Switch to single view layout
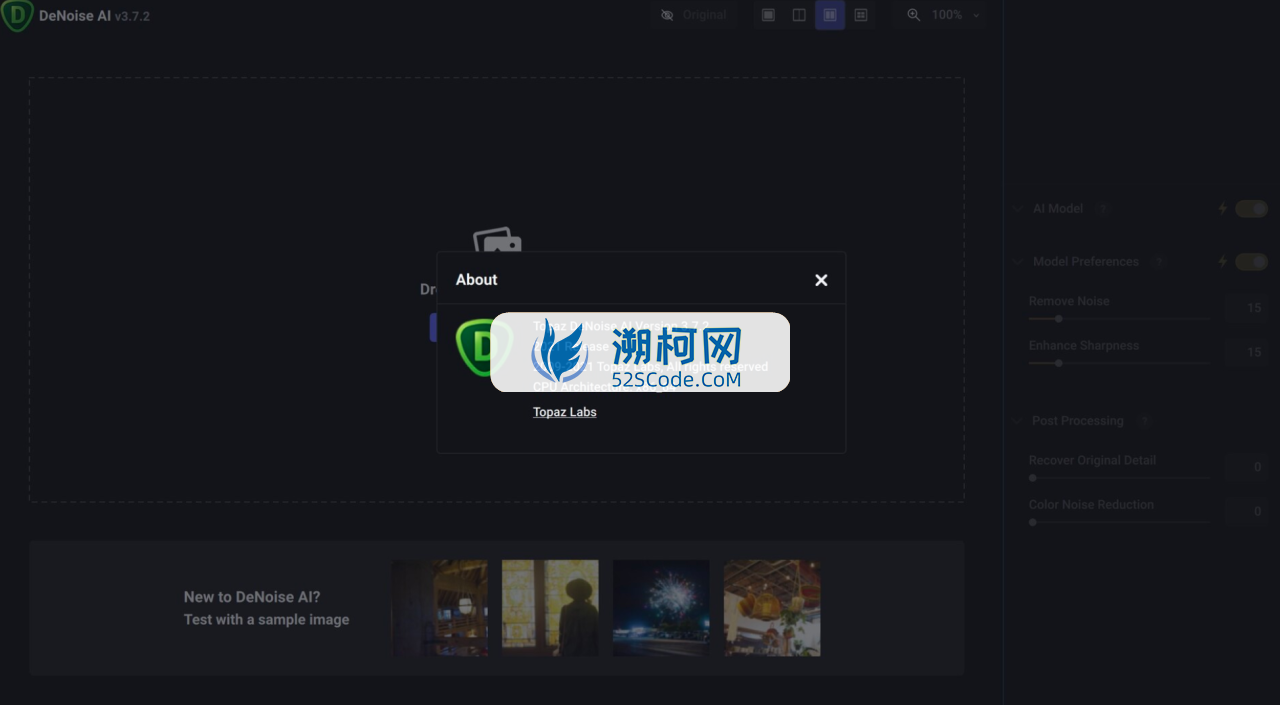The image size is (1280, 705). (x=768, y=15)
